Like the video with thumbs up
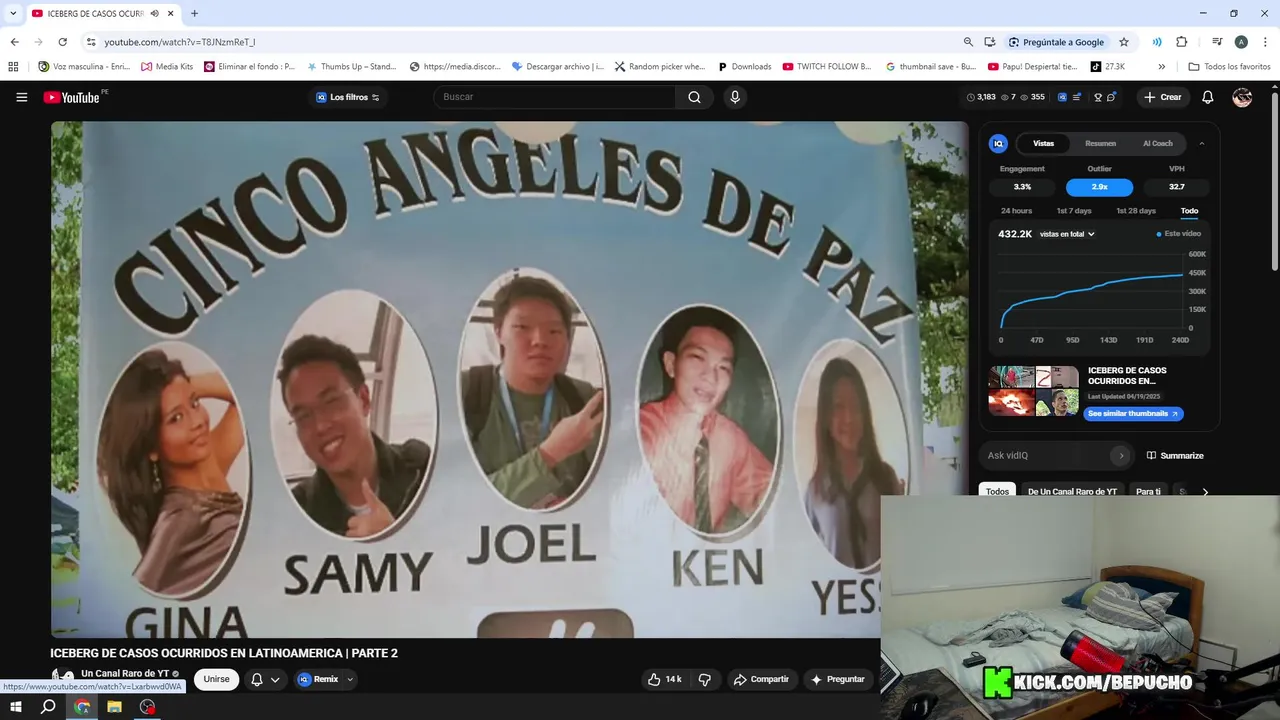1280x720 pixels. click(x=665, y=679)
